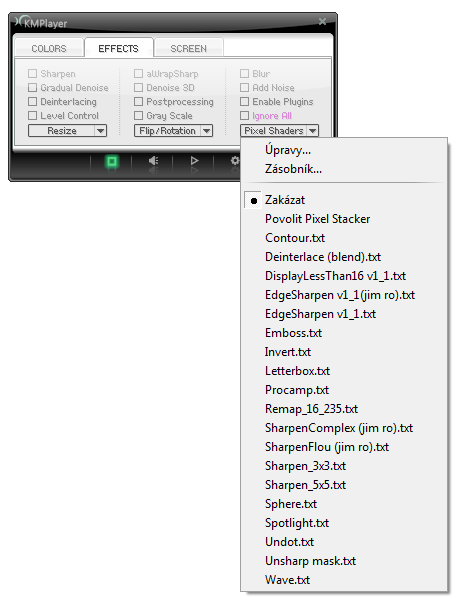Apply the Emboss.txt shader
The height and width of the screenshot is (602, 456).
pyautogui.click(x=344, y=333)
